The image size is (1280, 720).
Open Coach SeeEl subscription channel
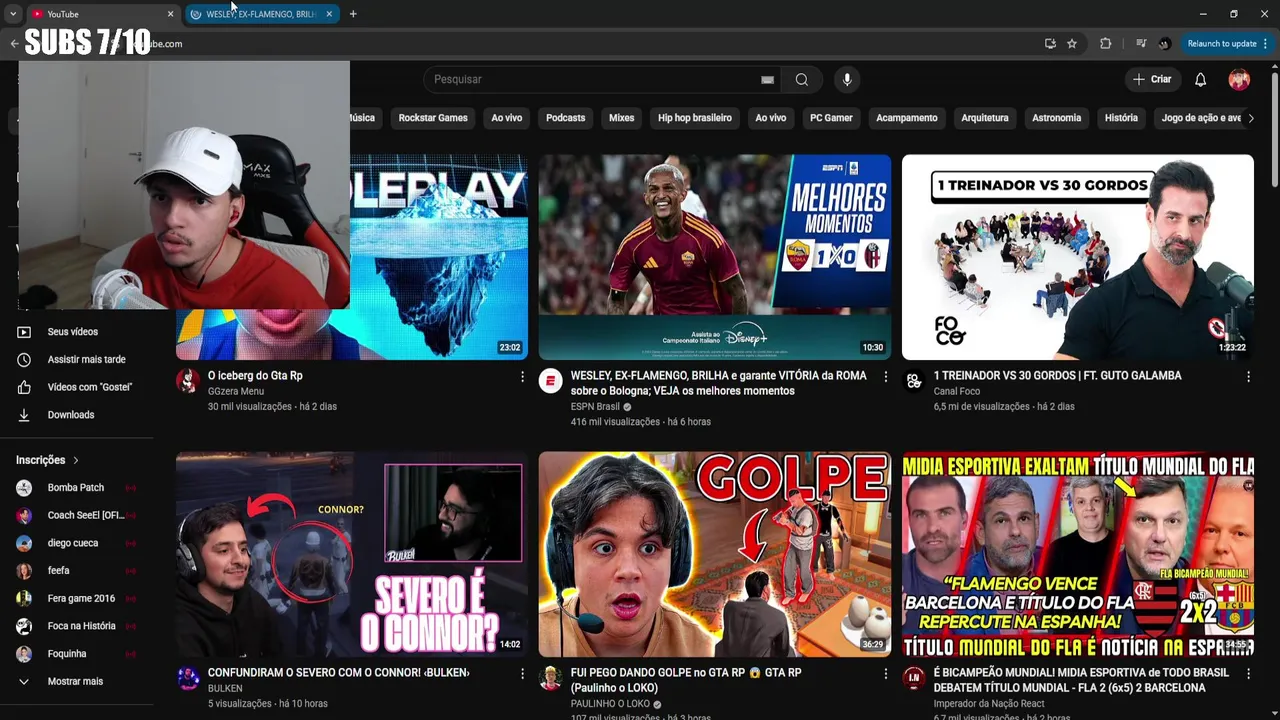tap(76, 516)
